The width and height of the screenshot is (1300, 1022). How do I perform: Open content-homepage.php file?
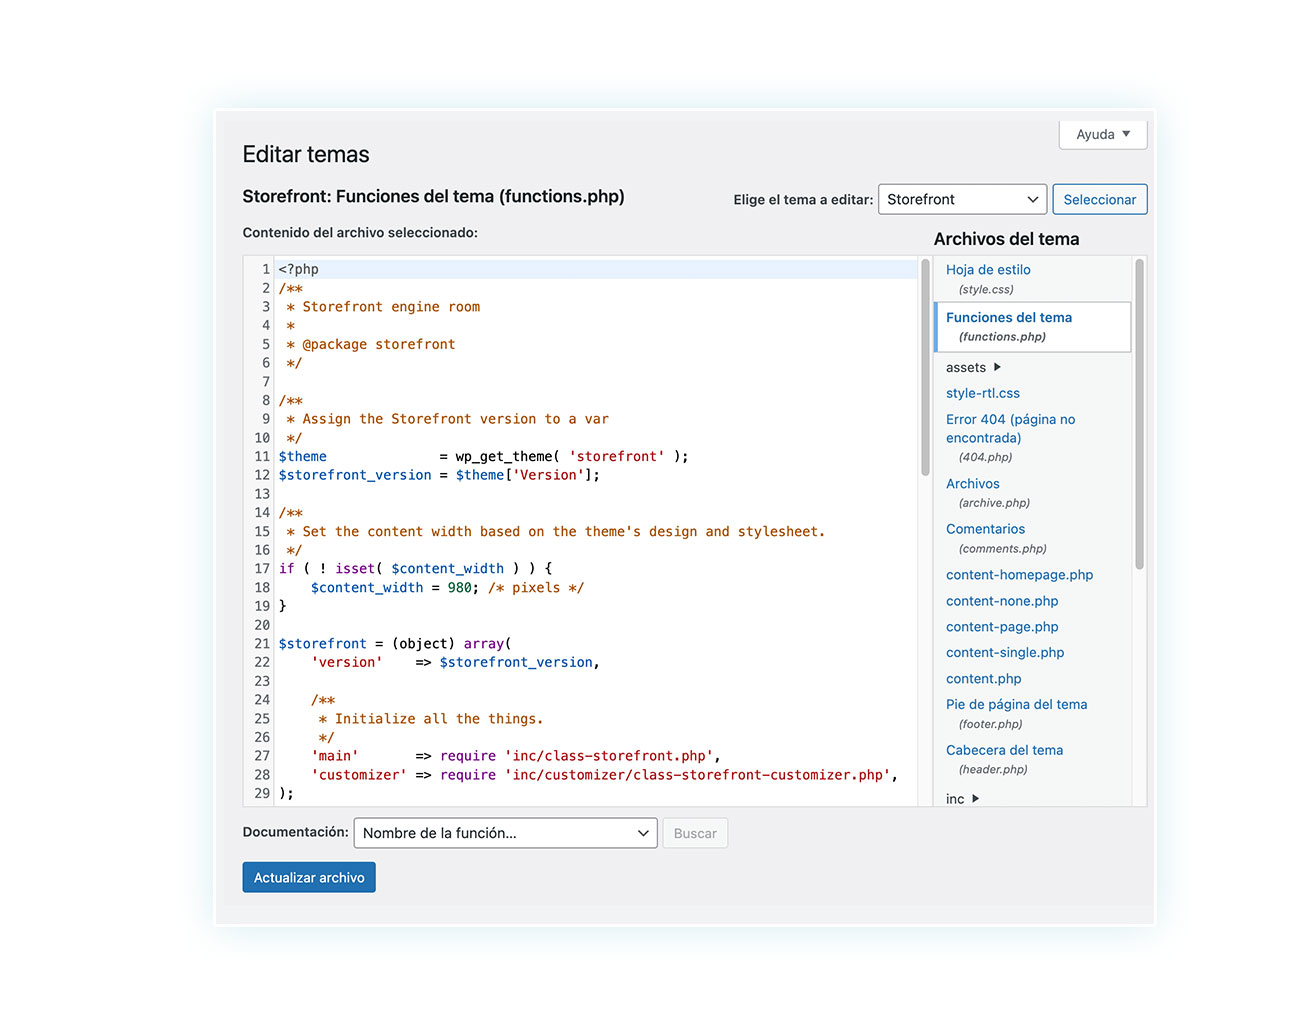tap(1019, 575)
